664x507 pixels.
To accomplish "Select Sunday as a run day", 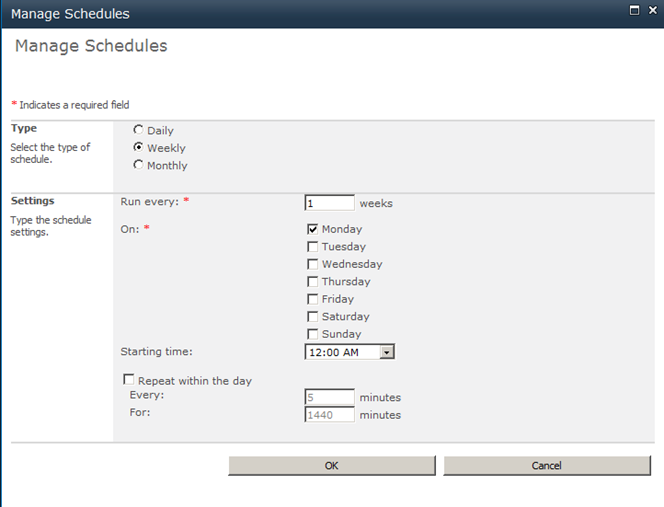I will pyautogui.click(x=313, y=334).
